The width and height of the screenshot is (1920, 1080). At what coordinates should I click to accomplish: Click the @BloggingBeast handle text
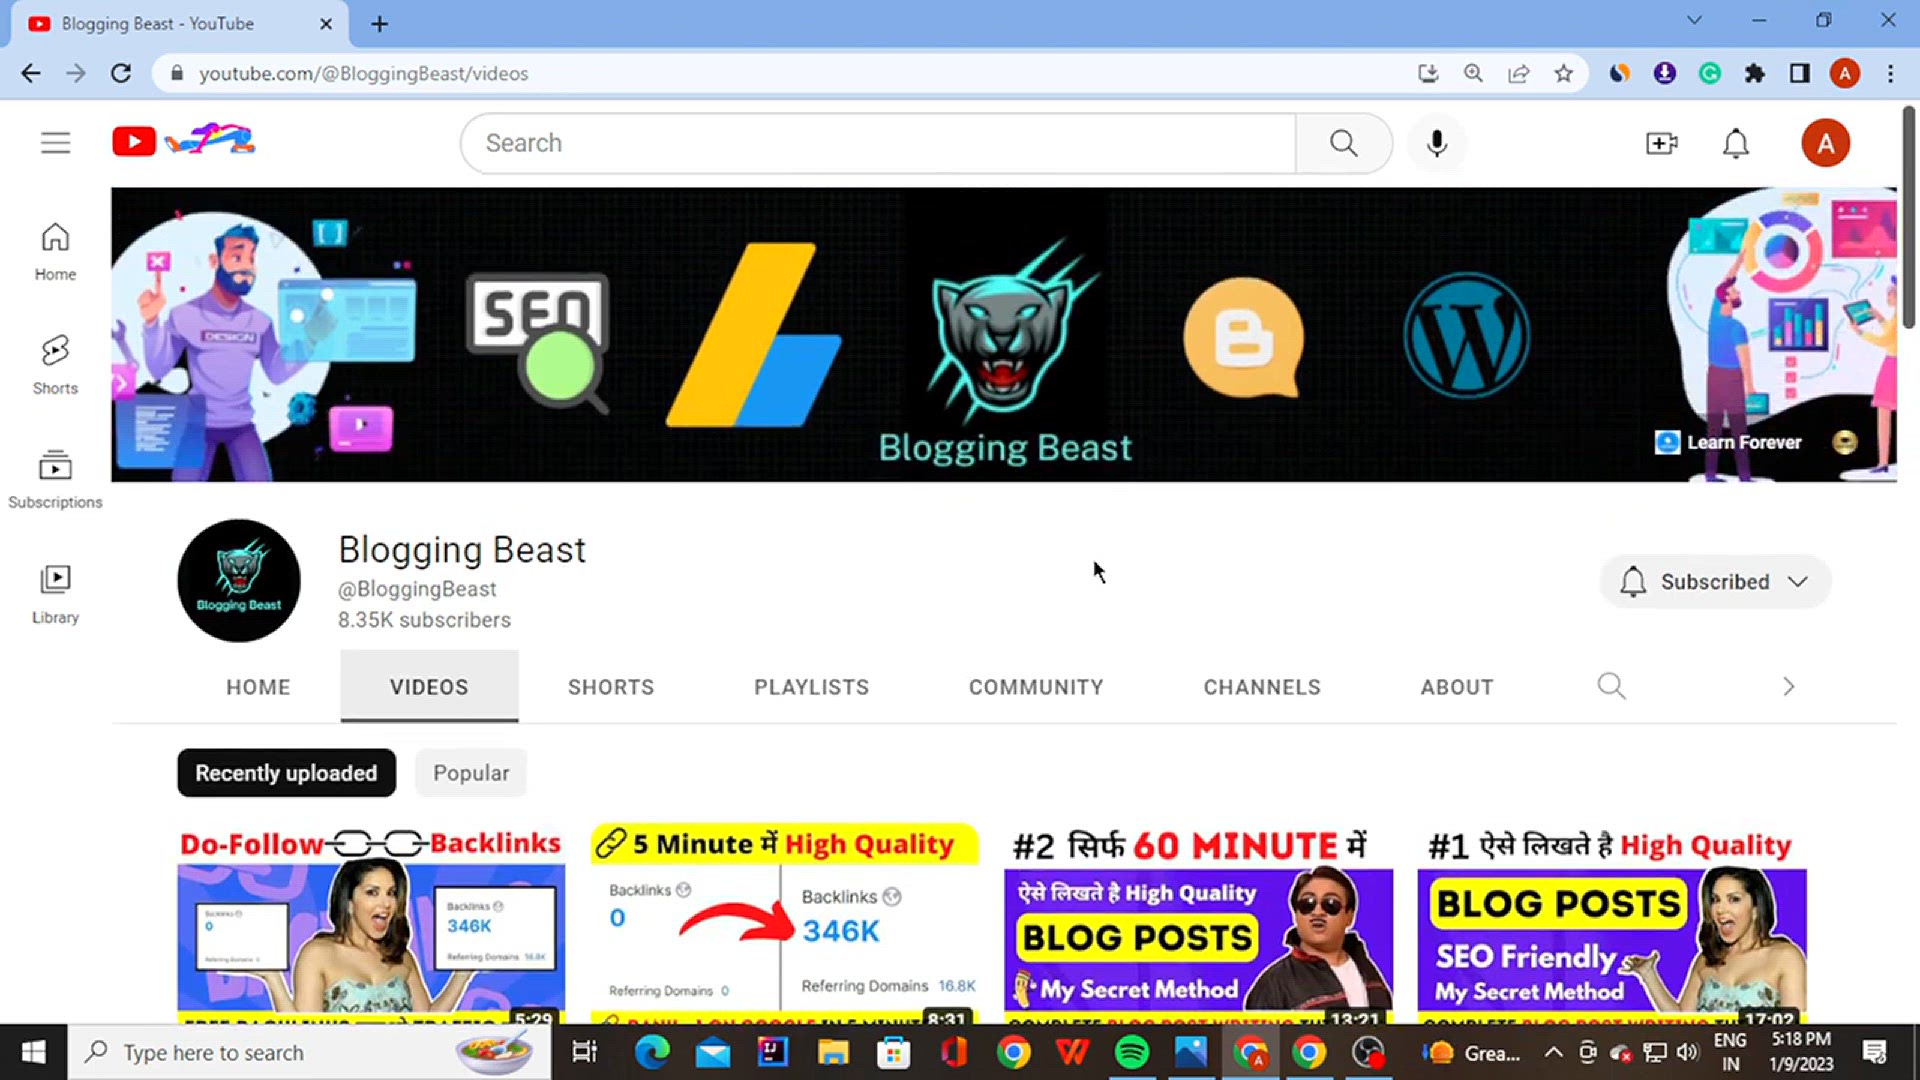(x=417, y=589)
